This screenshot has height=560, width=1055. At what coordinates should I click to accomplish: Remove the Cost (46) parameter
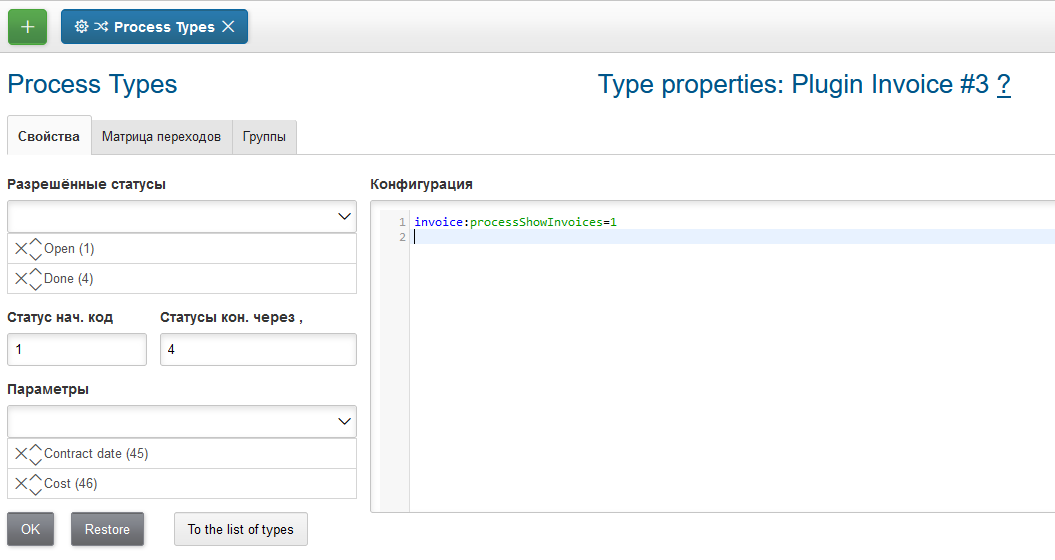point(21,484)
